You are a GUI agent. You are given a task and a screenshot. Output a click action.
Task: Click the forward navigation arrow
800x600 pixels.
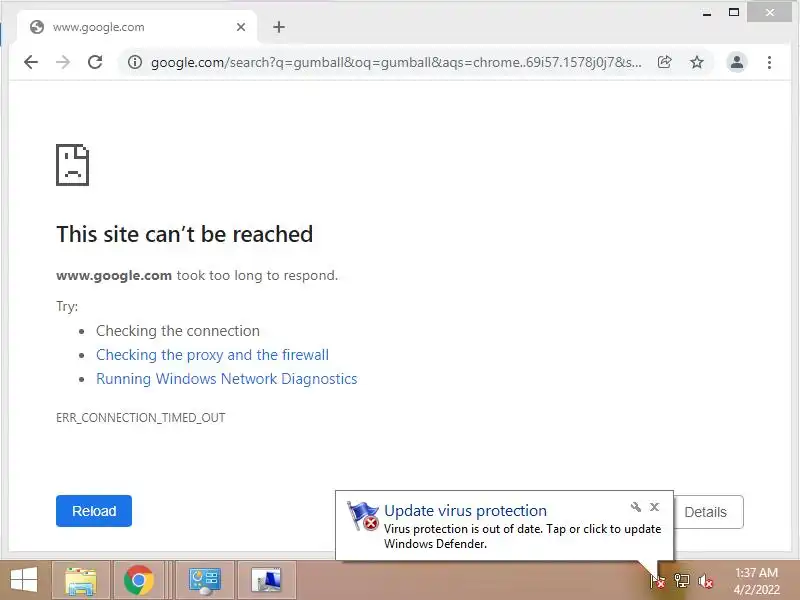click(x=63, y=62)
